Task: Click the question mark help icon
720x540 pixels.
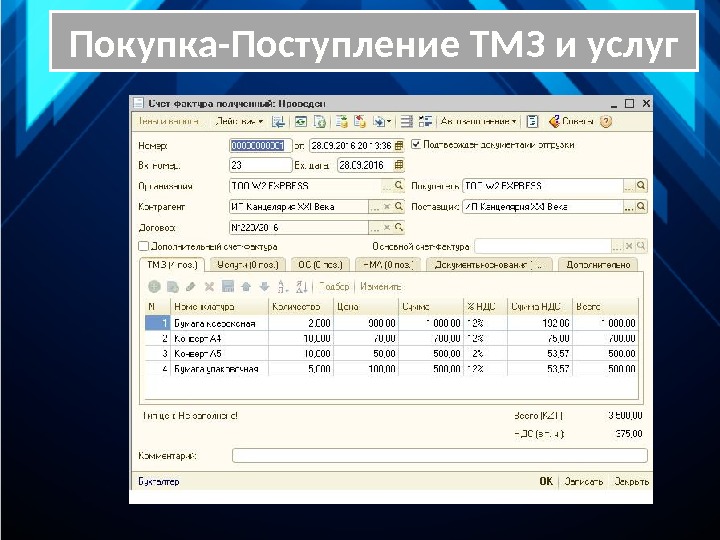Action: click(606, 122)
